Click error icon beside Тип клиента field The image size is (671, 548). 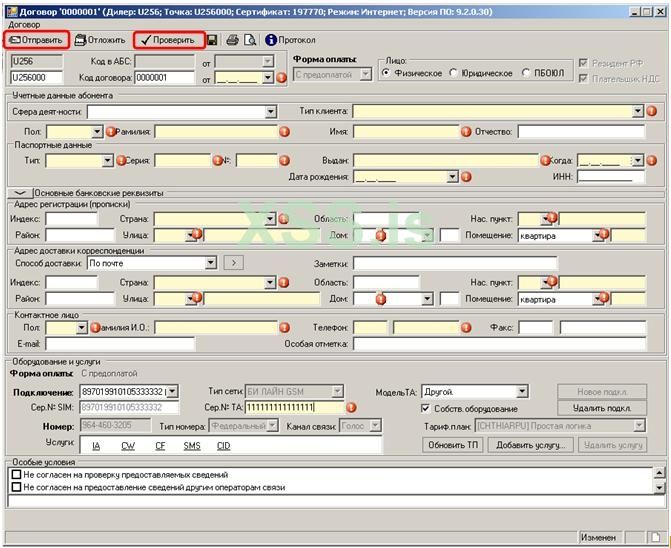point(651,111)
